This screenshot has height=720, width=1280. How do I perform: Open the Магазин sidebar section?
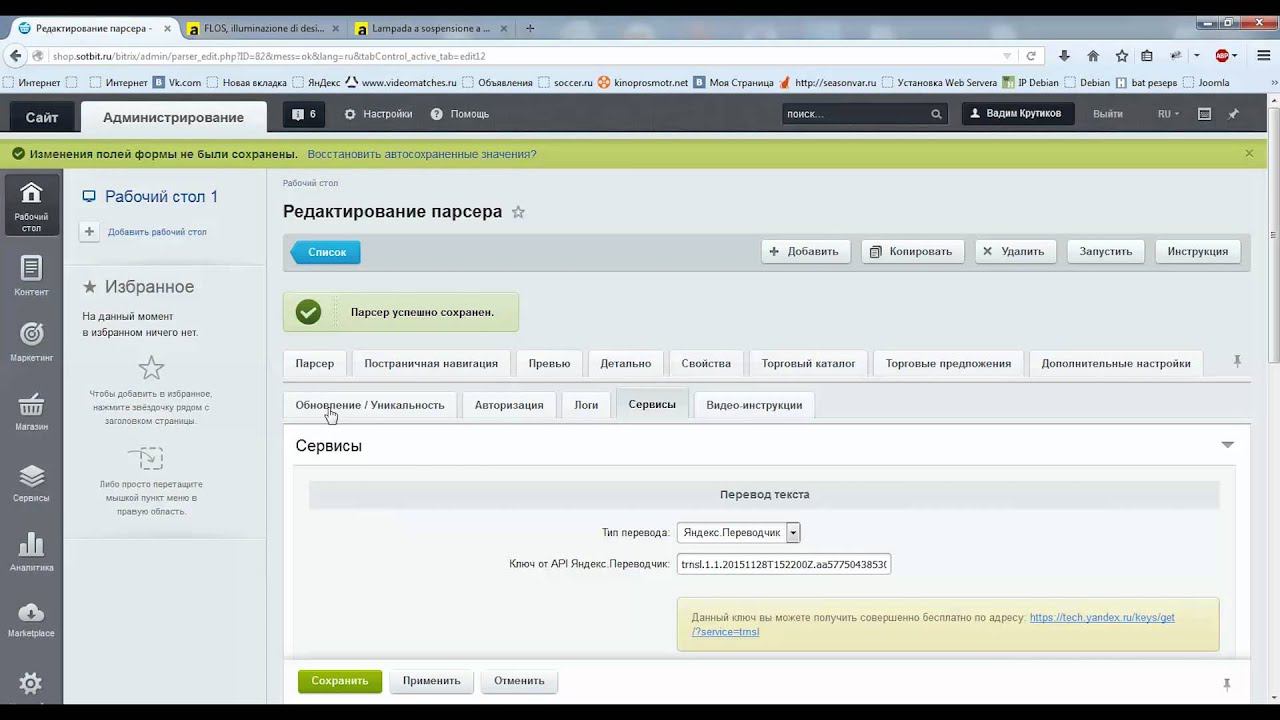tap(31, 411)
